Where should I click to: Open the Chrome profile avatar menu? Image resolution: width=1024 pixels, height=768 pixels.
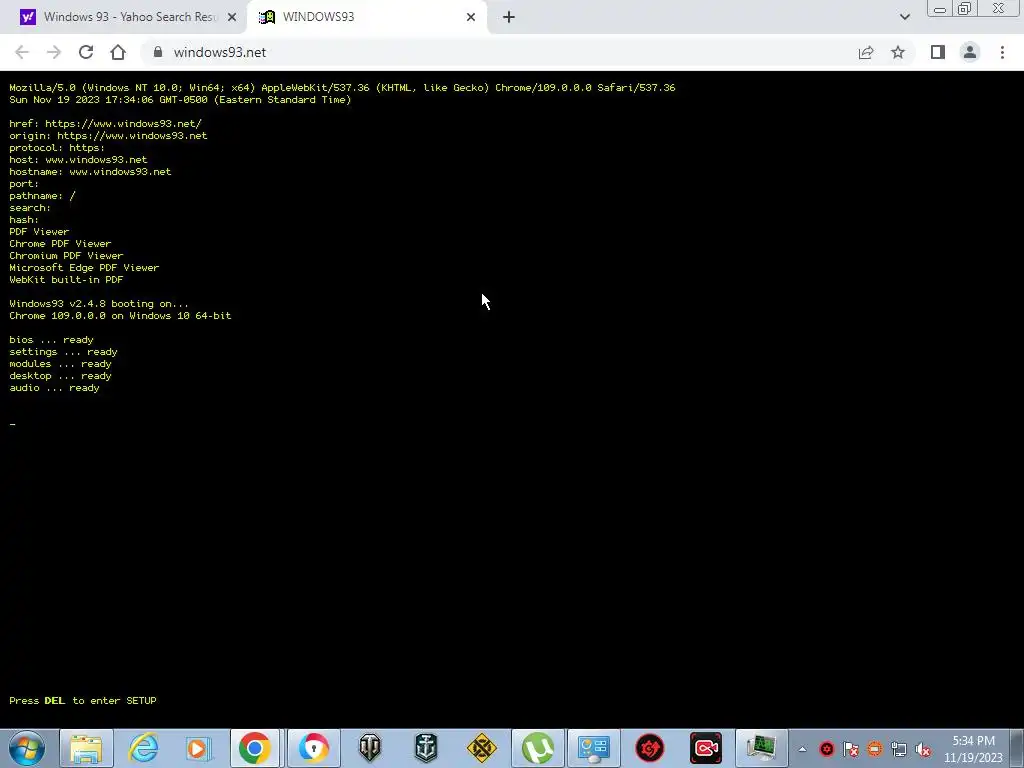pos(970,52)
